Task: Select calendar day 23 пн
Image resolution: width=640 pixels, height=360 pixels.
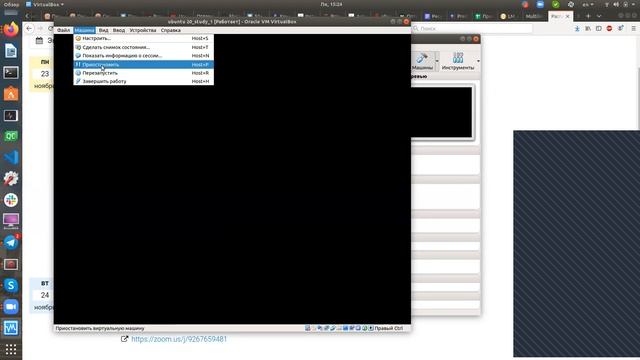Action: click(x=41, y=74)
